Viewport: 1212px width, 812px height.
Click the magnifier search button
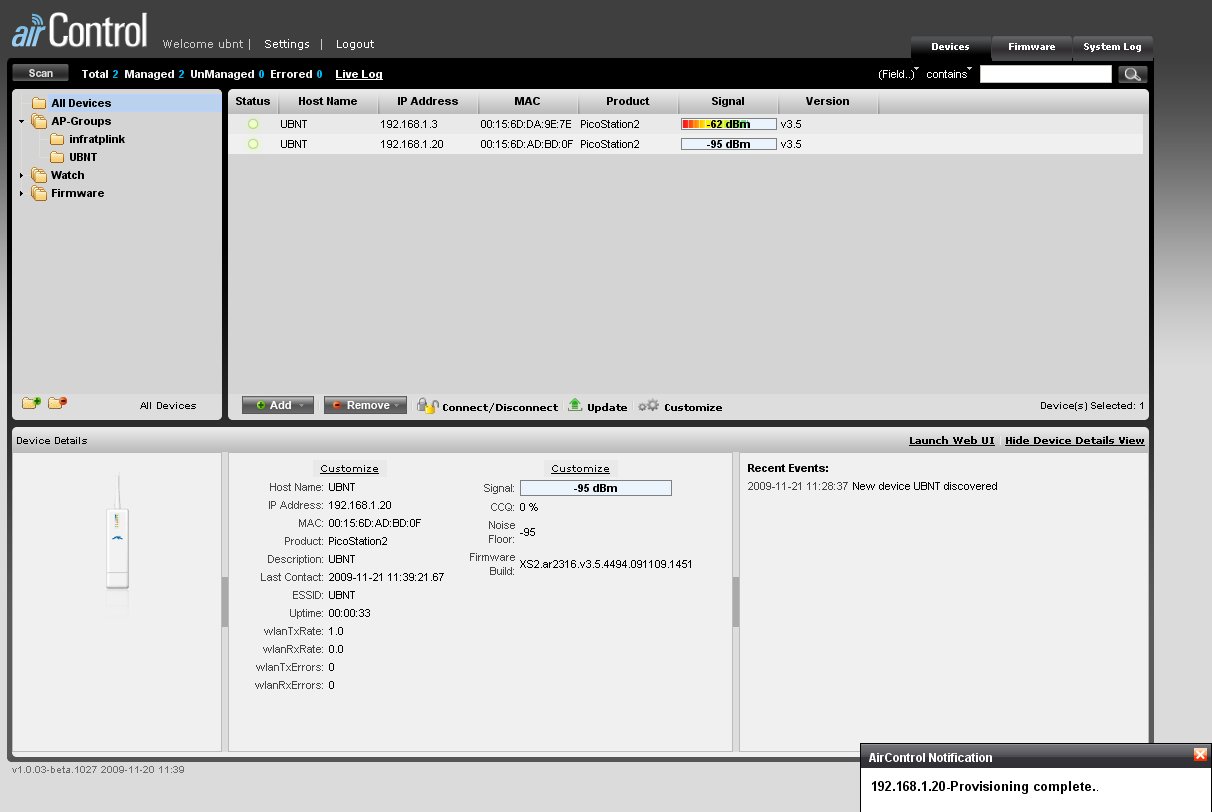click(x=1132, y=74)
